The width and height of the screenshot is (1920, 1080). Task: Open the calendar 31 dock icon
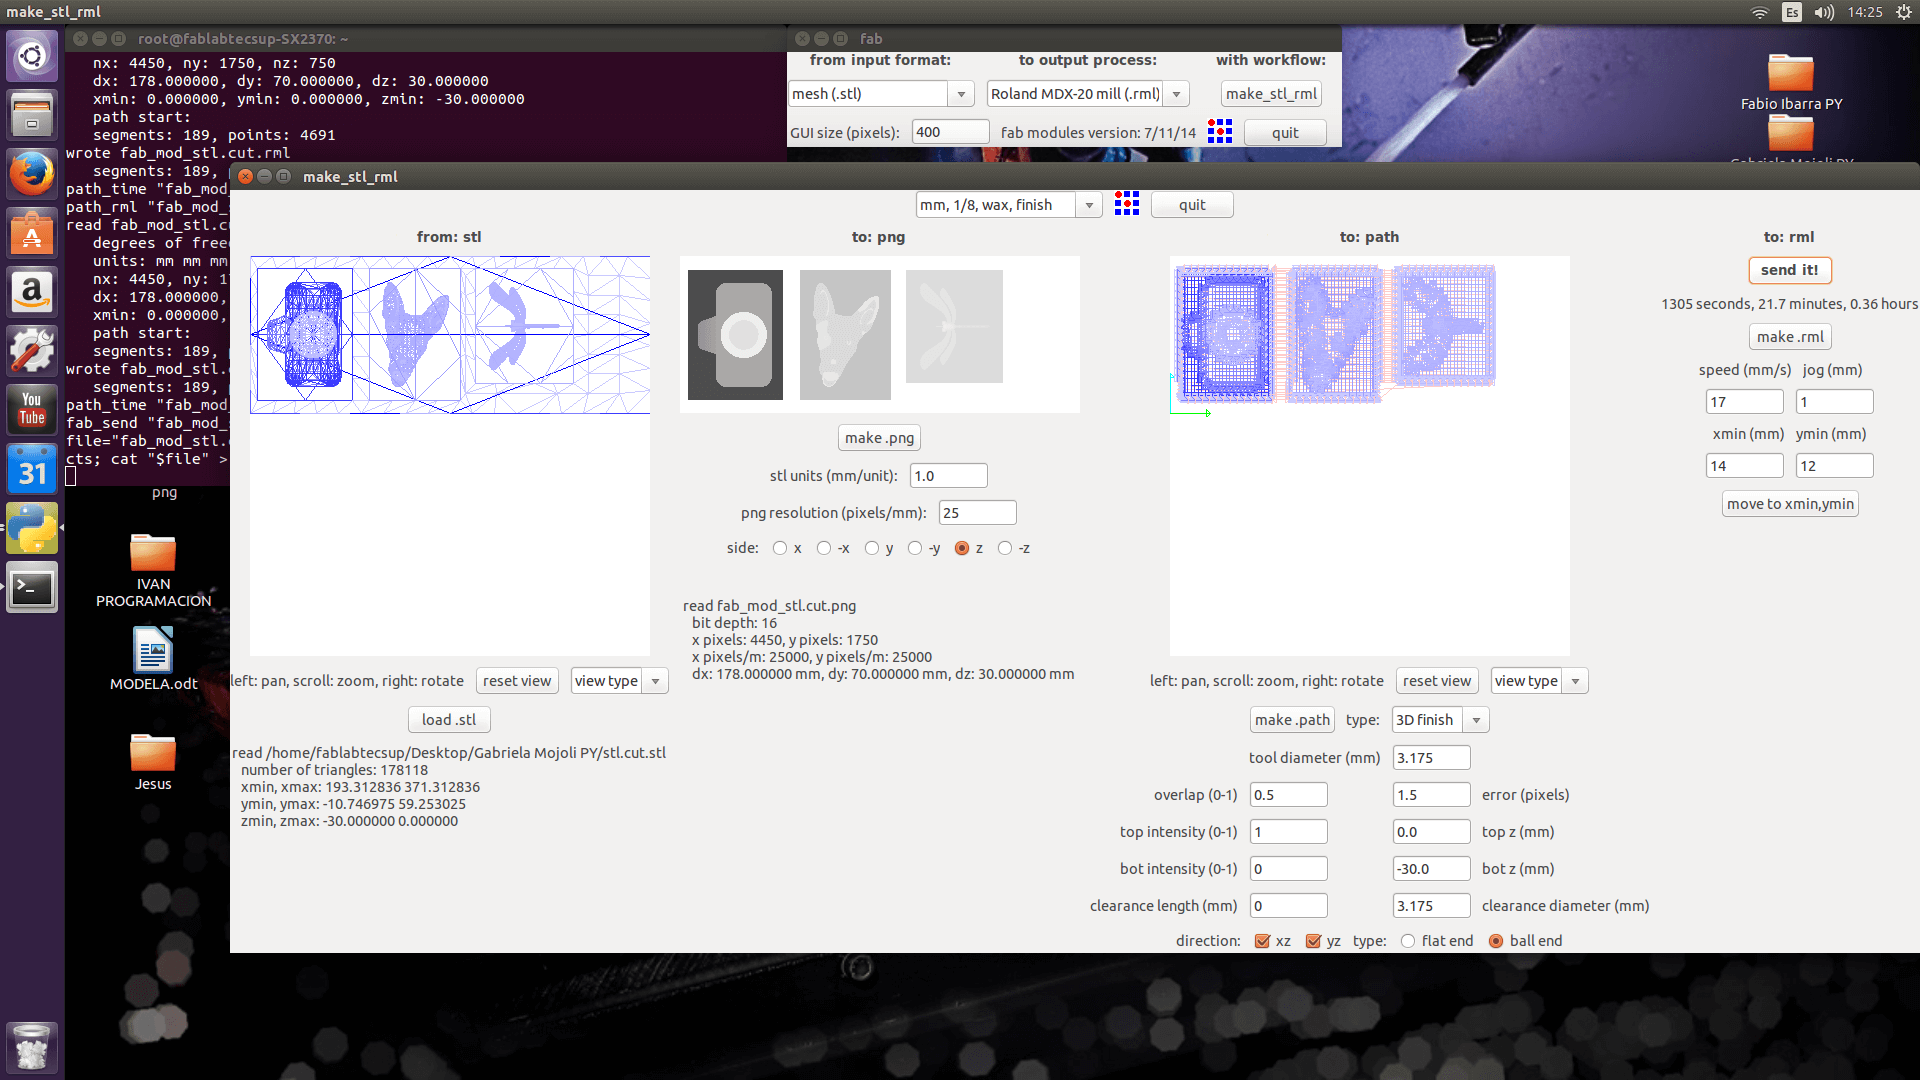[x=32, y=468]
